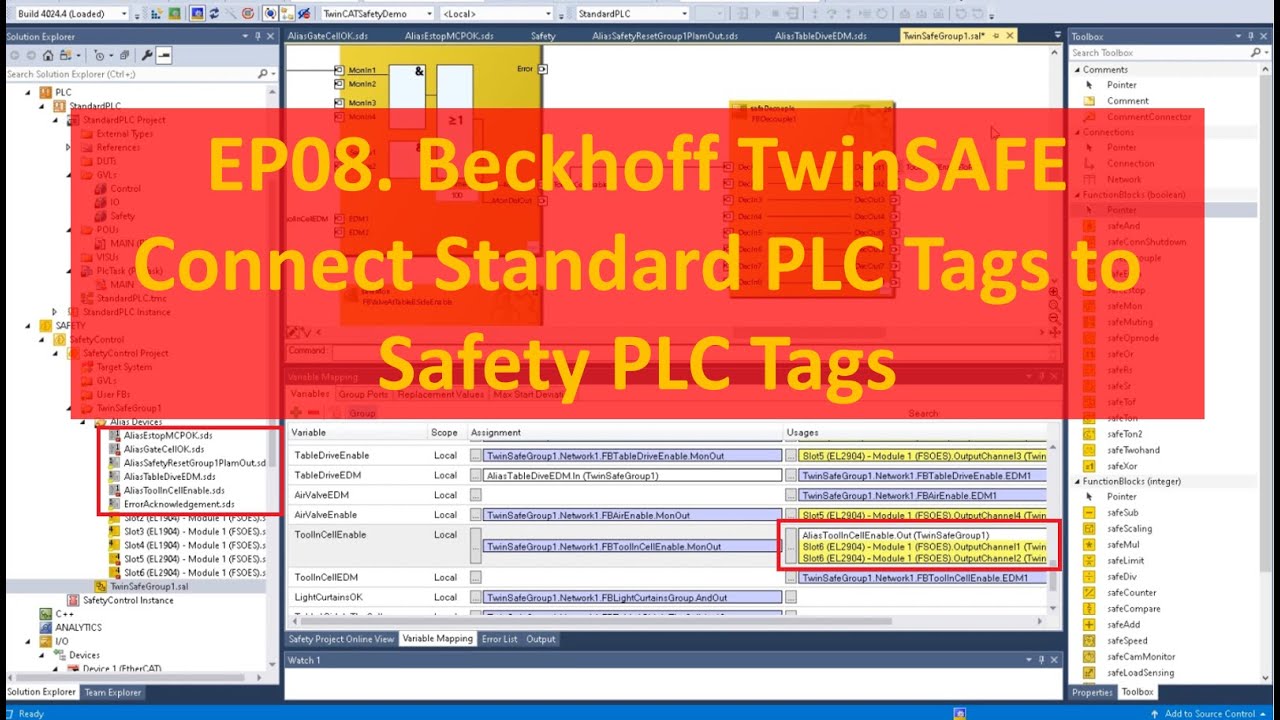Click assignment browse button for TableDriveEnable
Image resolution: width=1280 pixels, height=720 pixels.
coord(476,456)
